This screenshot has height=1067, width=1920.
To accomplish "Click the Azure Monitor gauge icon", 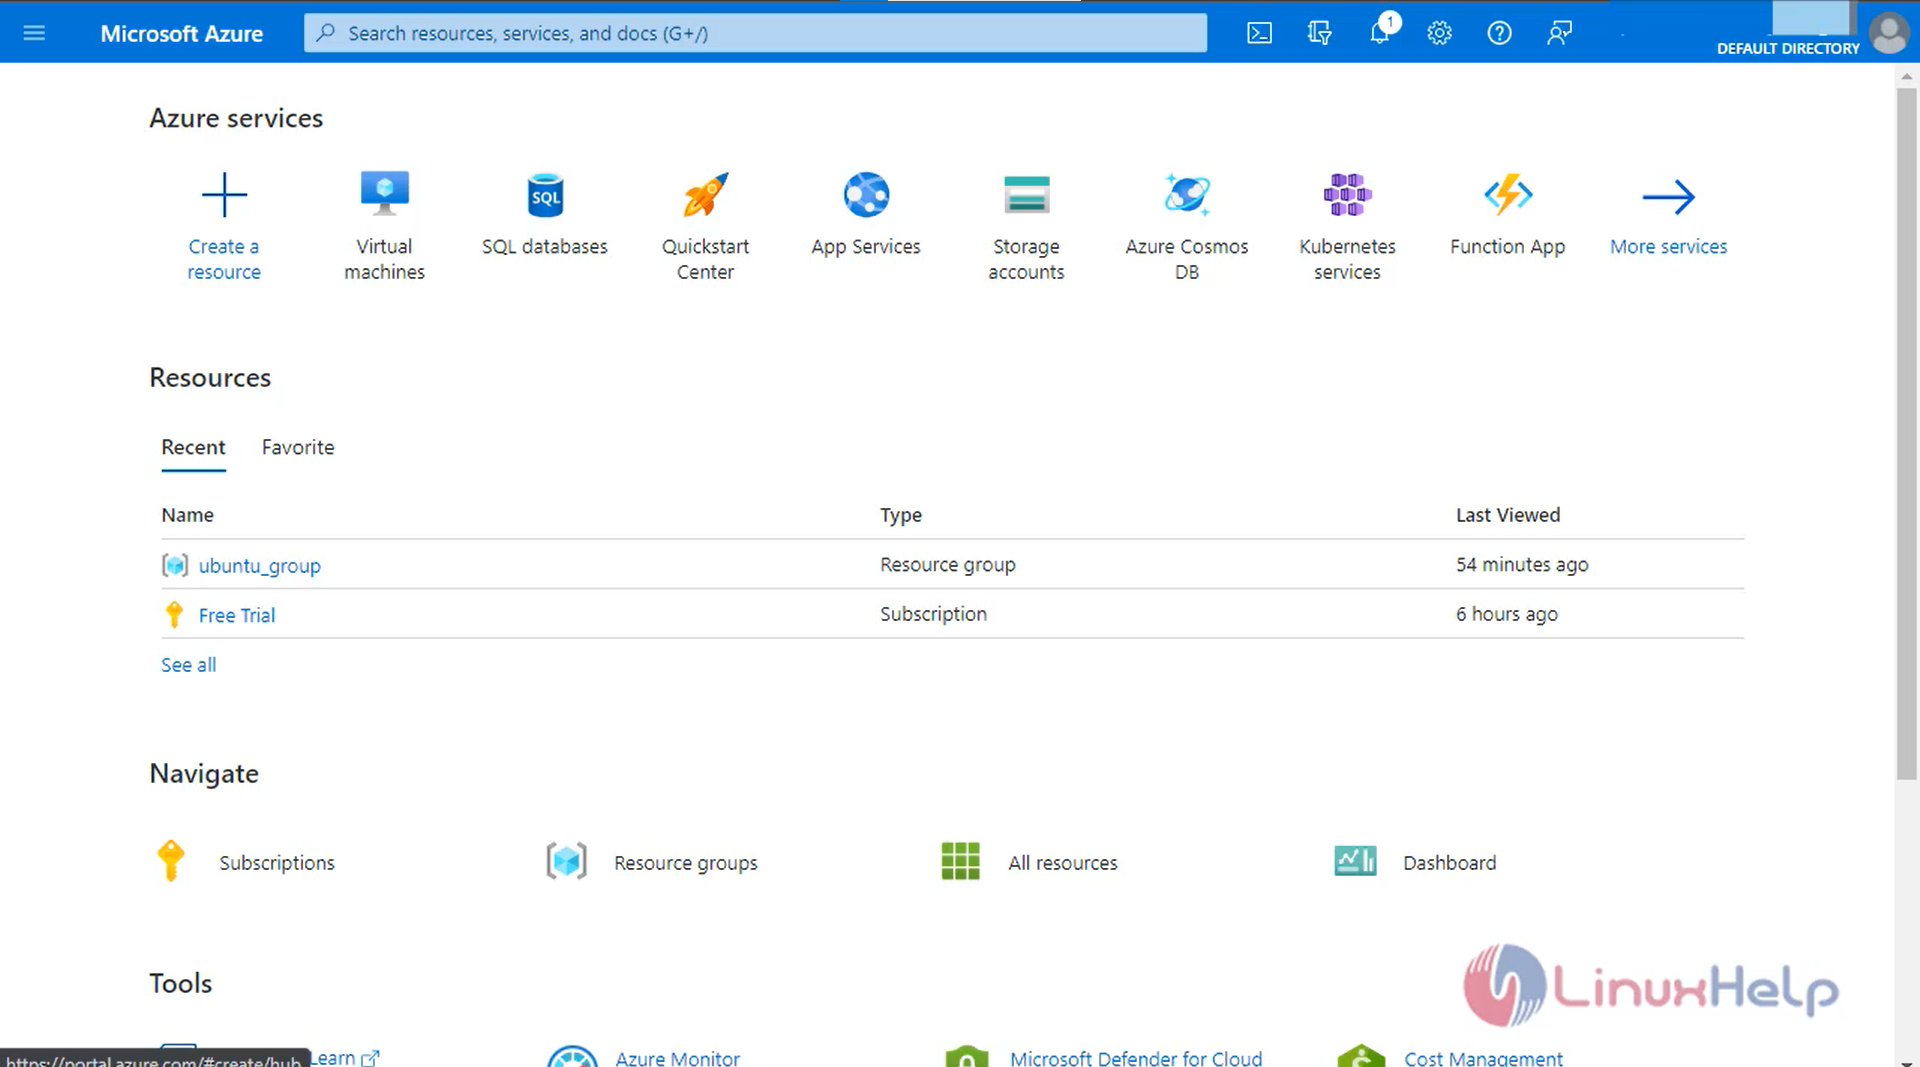I will pos(572,1057).
